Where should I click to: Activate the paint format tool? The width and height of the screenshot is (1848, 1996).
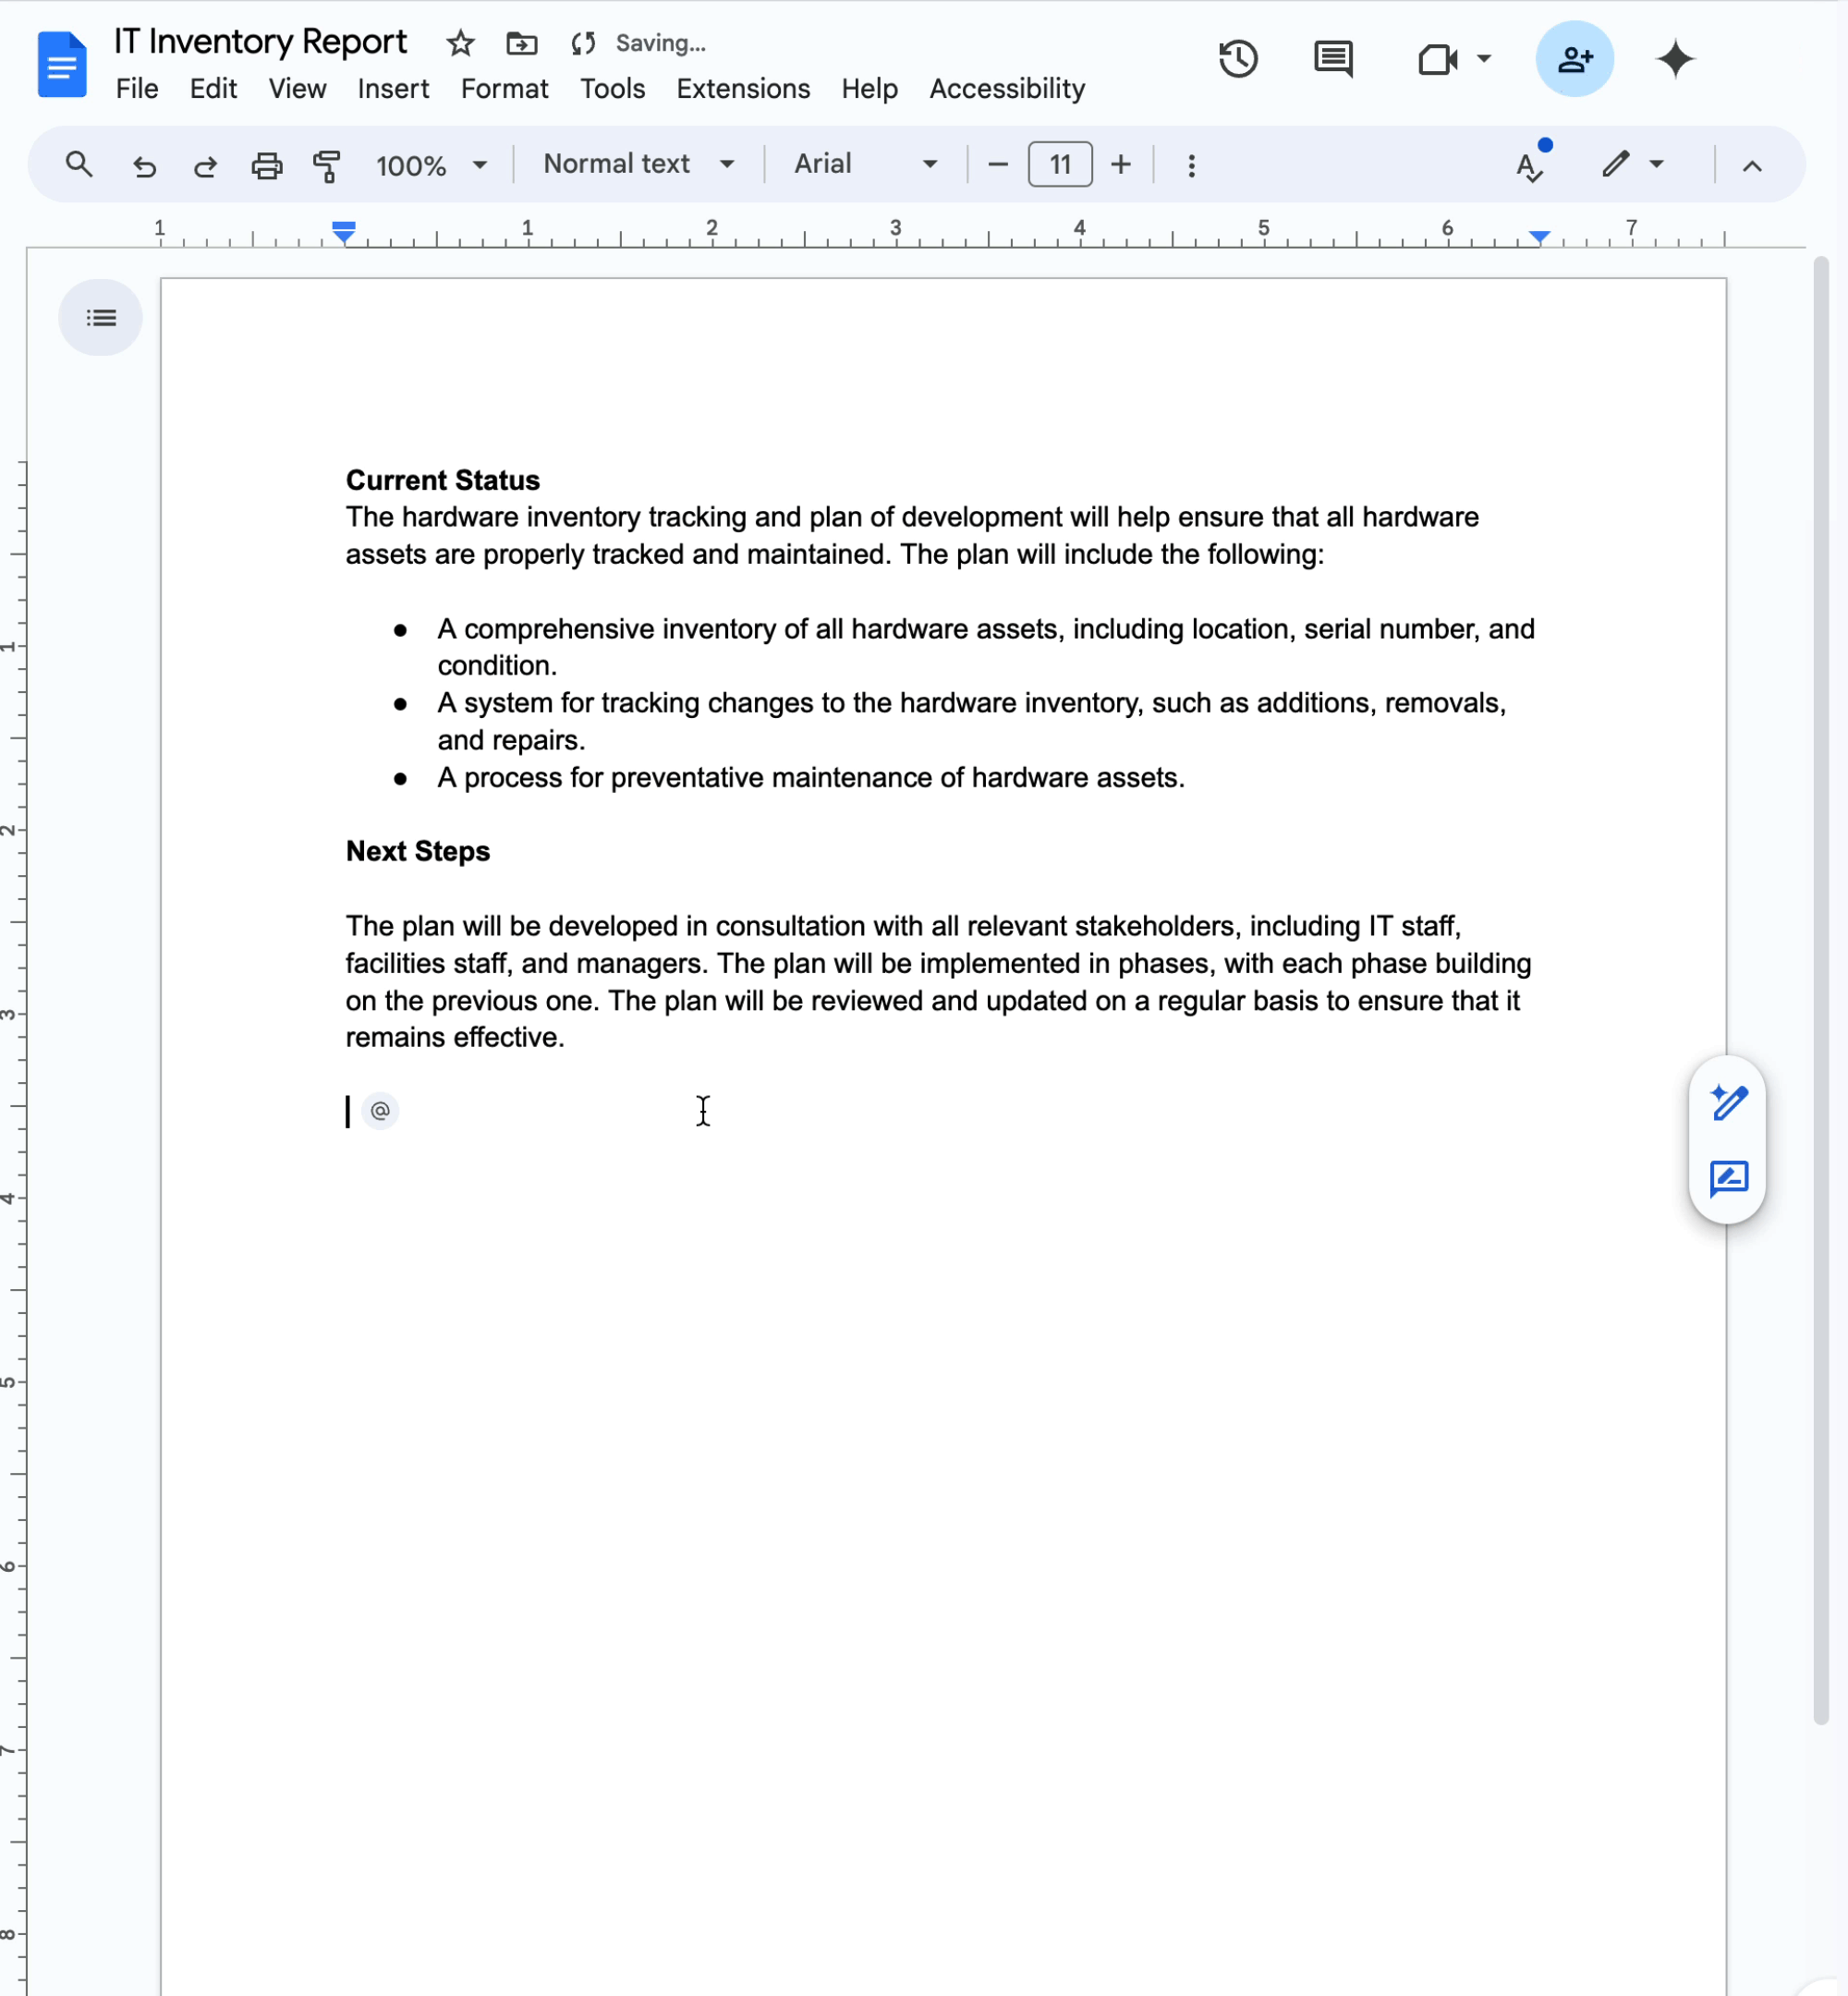point(327,165)
